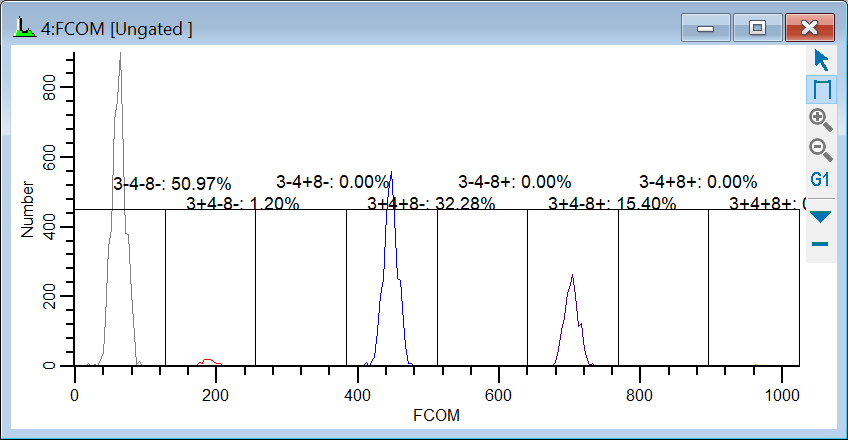
Task: Collapse toolbar with the minus icon
Action: [821, 244]
